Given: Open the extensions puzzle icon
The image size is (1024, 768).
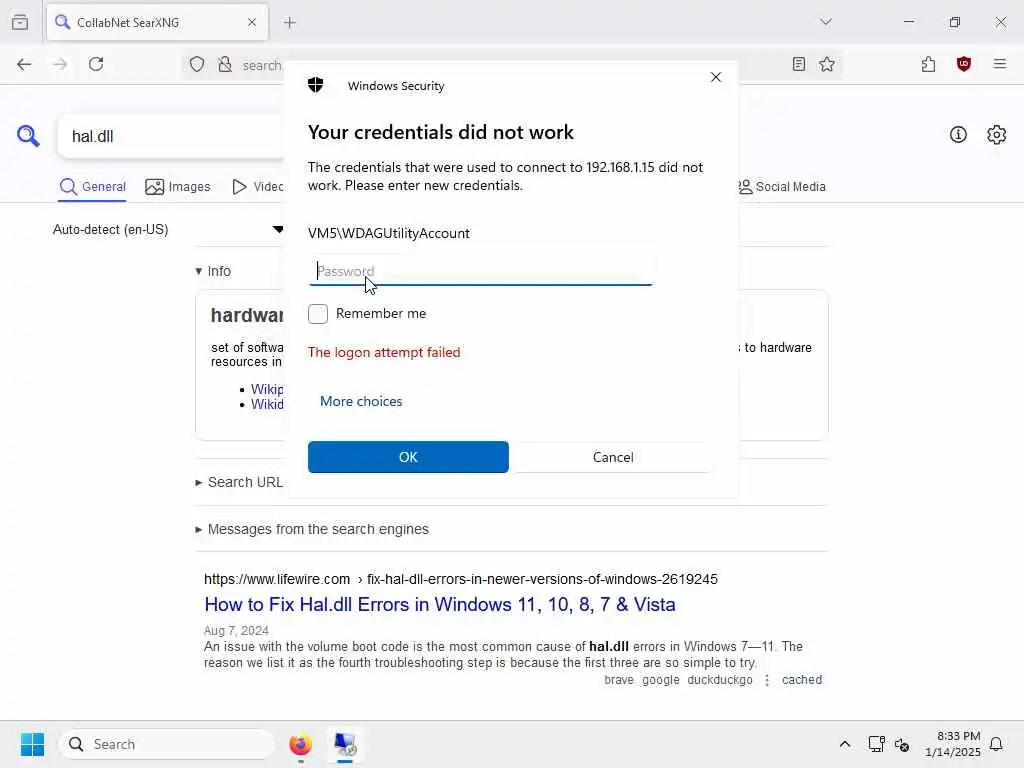Looking at the screenshot, I should click(x=928, y=64).
